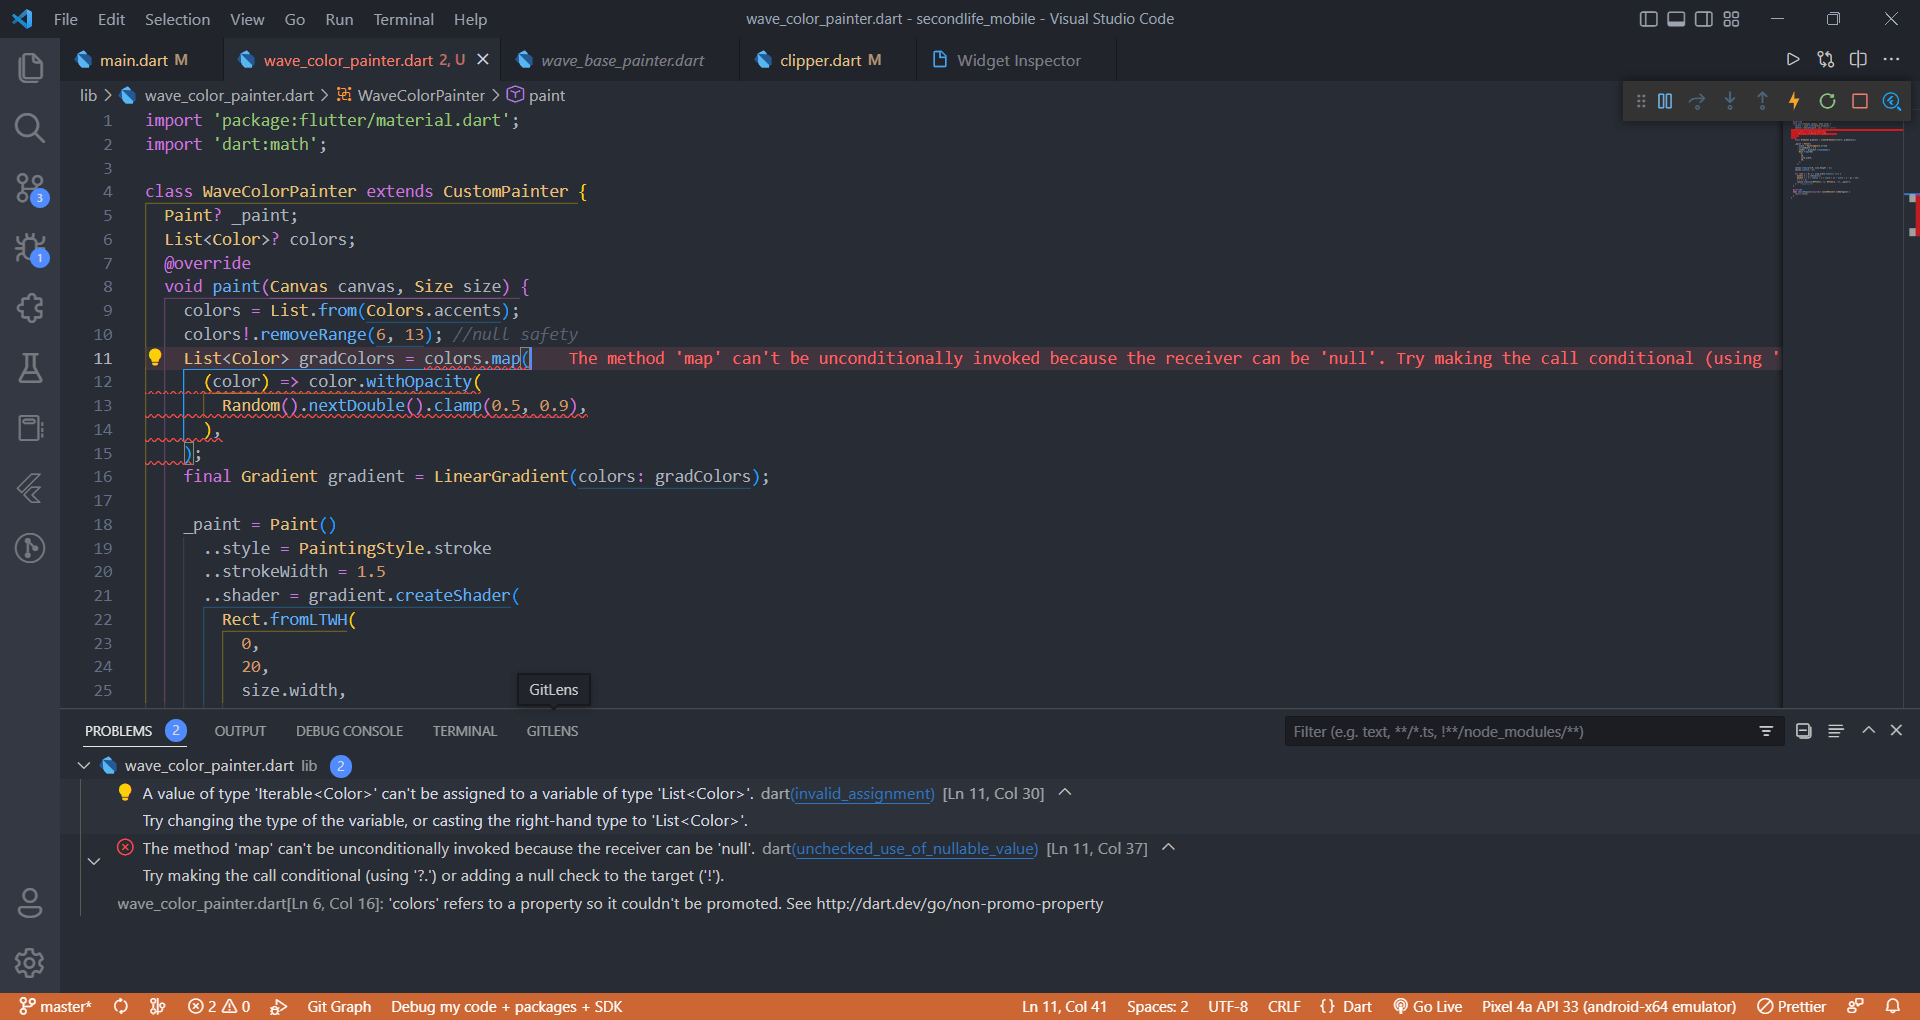The height and width of the screenshot is (1020, 1920).
Task: Open the Widget Inspector from debug toolbar
Action: click(x=1892, y=101)
